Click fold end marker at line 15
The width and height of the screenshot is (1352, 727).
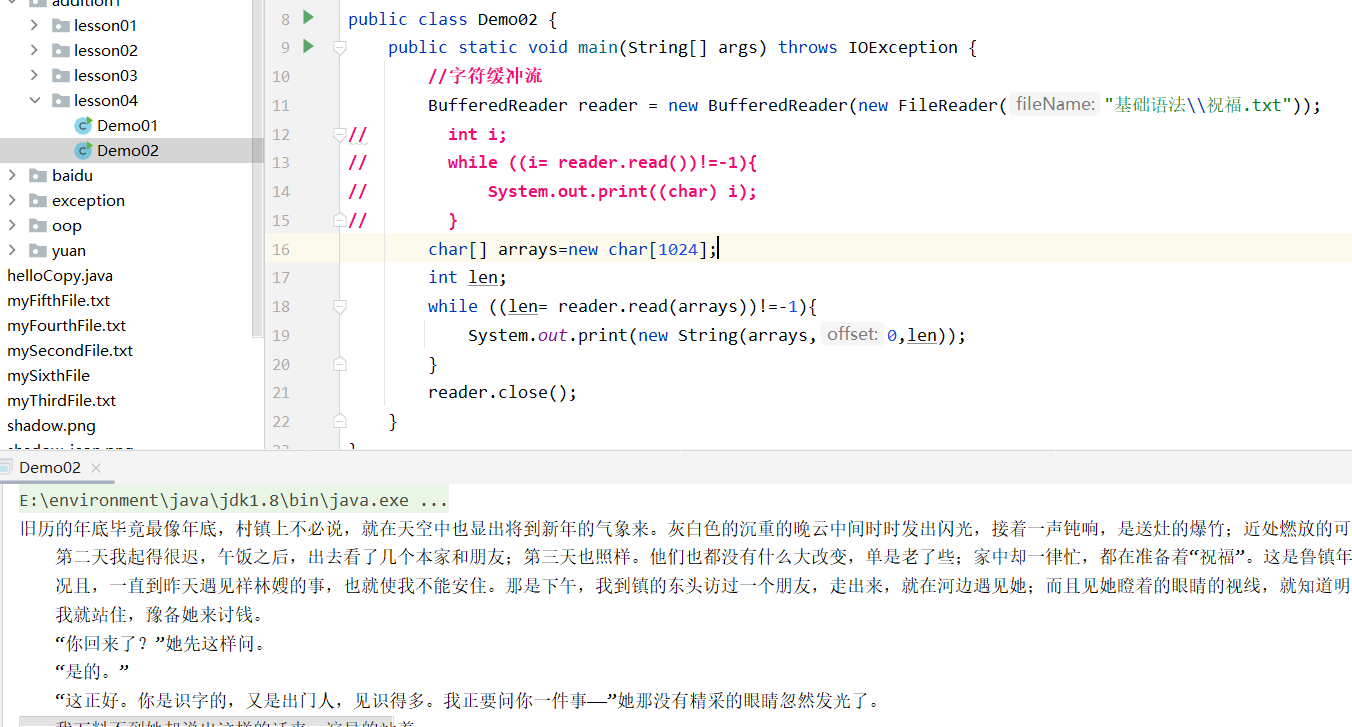coord(340,220)
